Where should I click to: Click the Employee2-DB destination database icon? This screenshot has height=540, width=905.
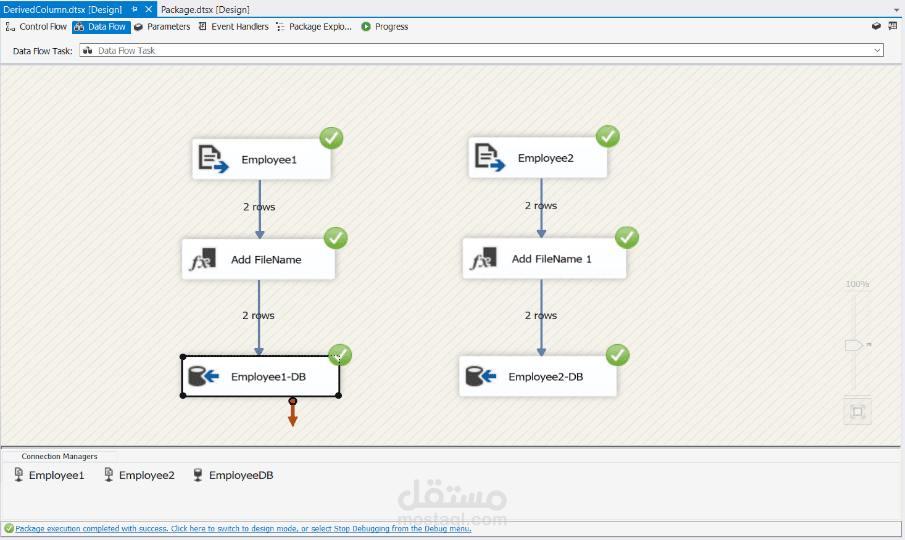(x=481, y=376)
